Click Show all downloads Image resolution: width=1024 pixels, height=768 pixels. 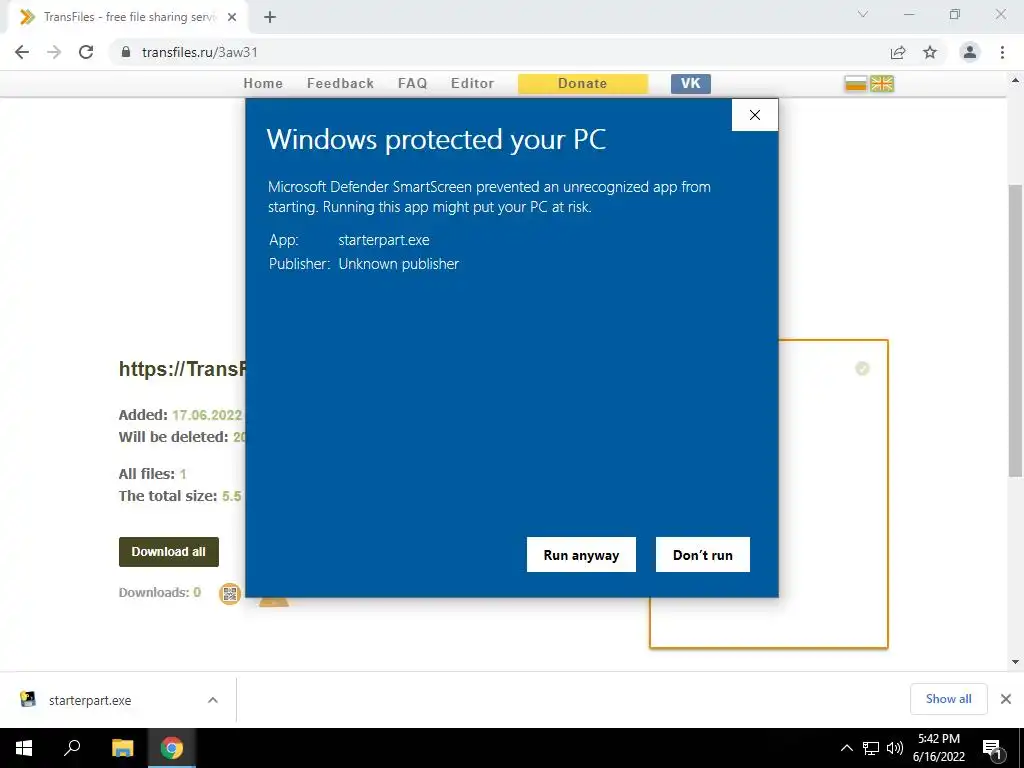coord(948,699)
